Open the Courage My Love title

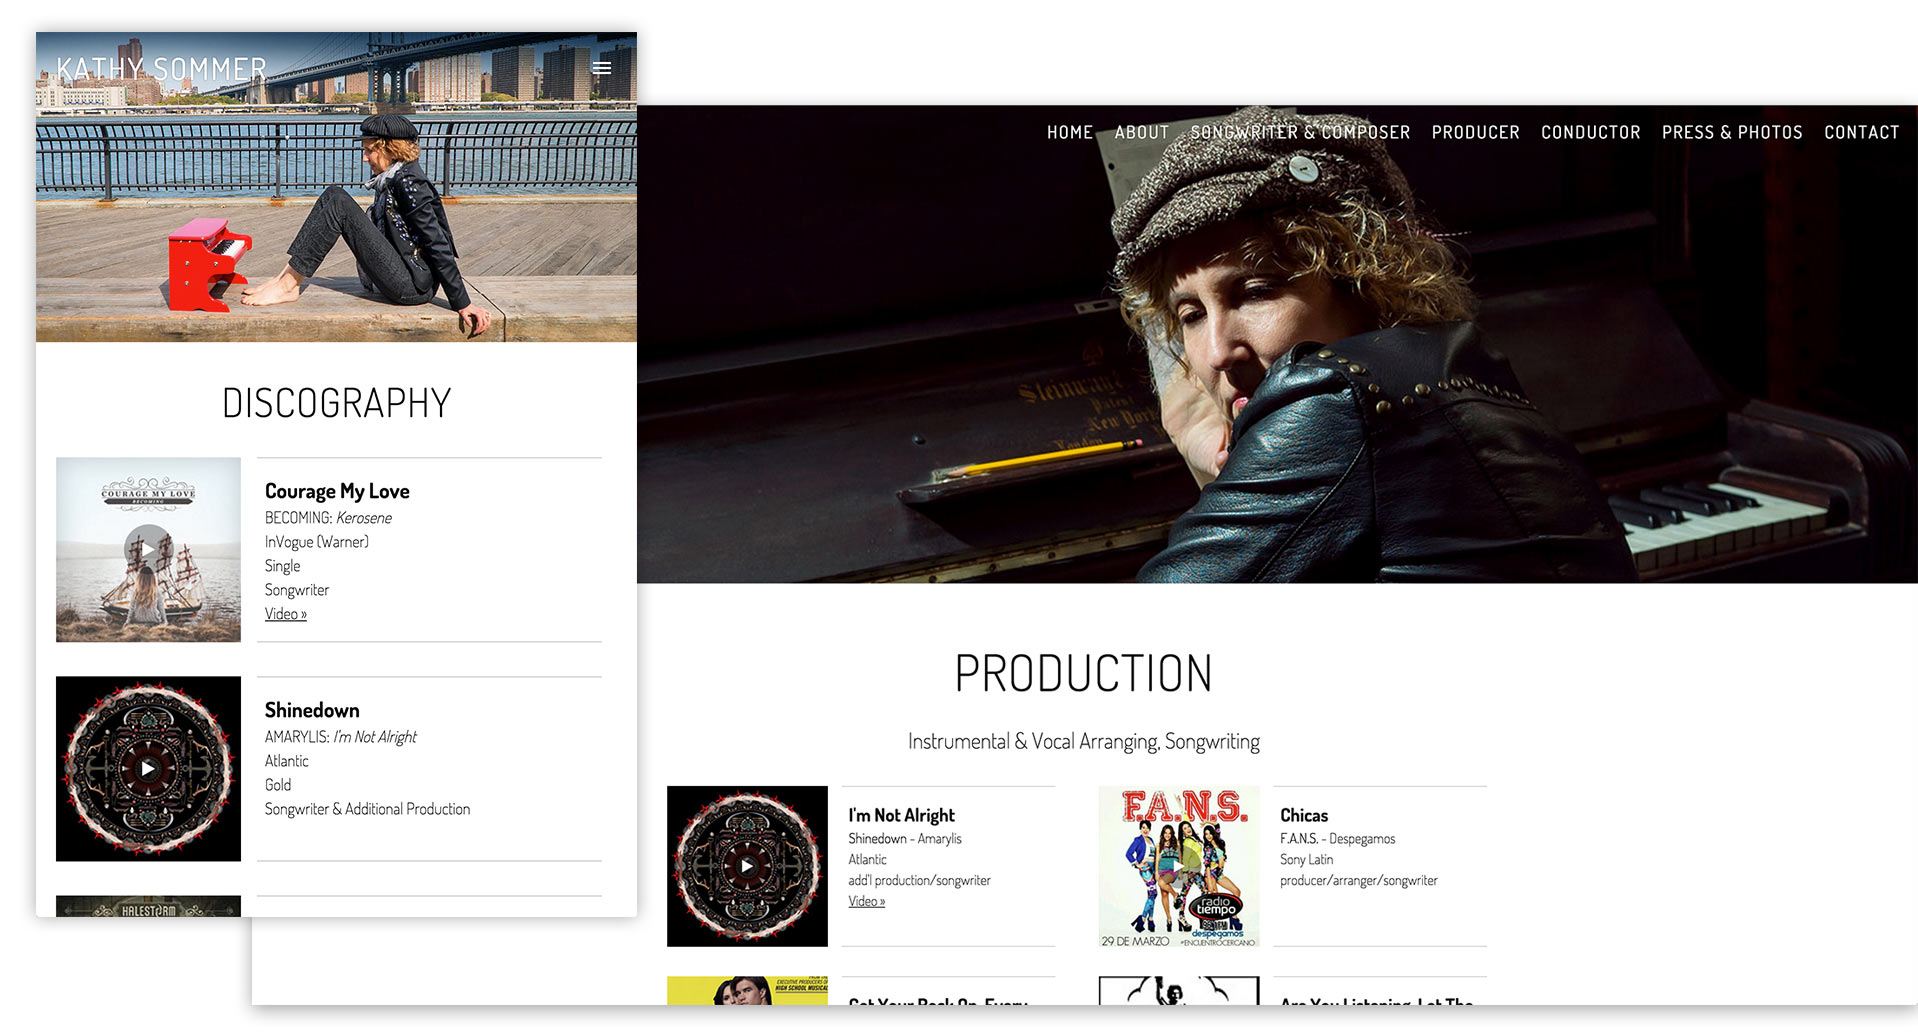point(337,491)
